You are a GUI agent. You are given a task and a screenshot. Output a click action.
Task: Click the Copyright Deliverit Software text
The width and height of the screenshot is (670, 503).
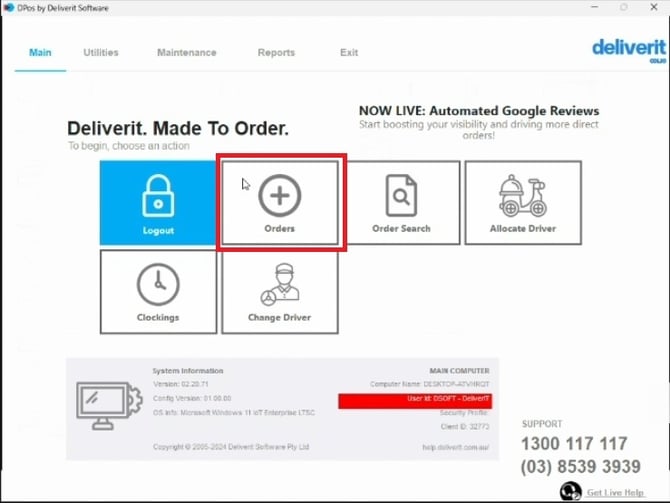click(231, 447)
